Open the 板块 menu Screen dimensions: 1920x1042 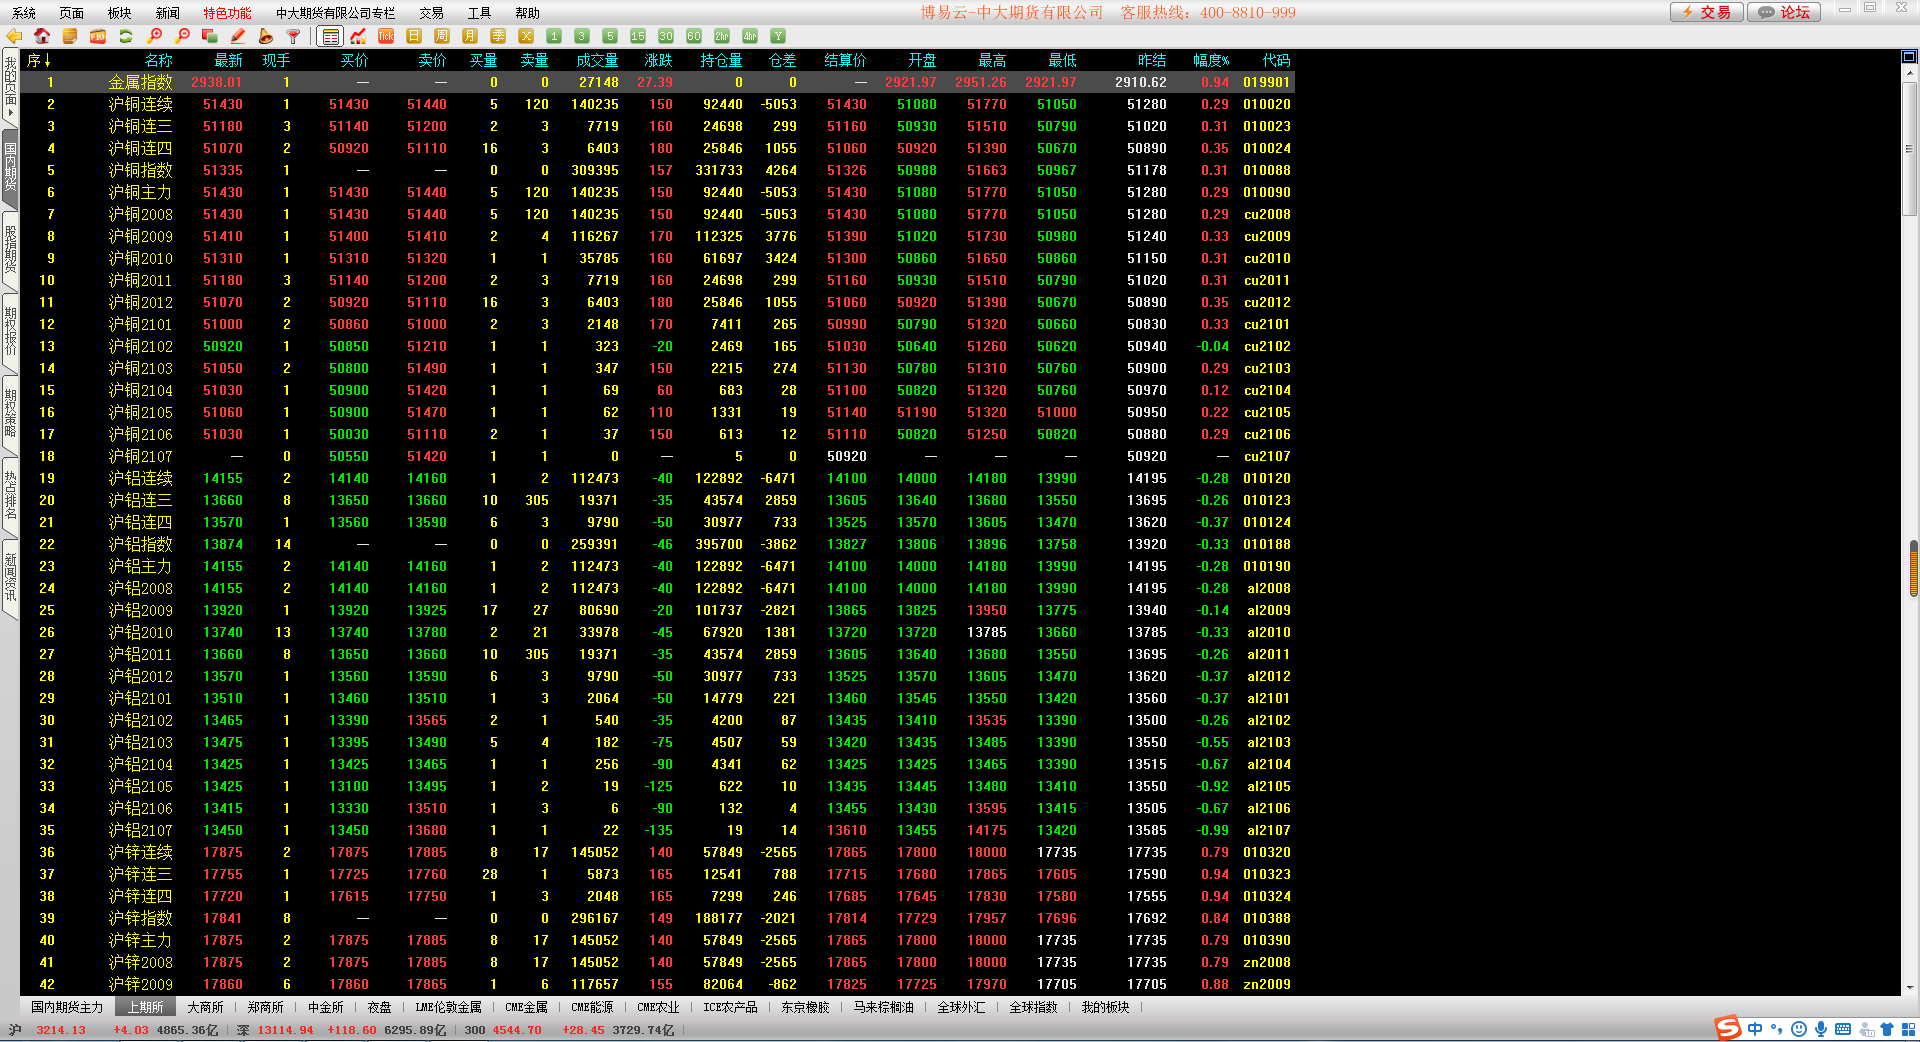[x=120, y=13]
